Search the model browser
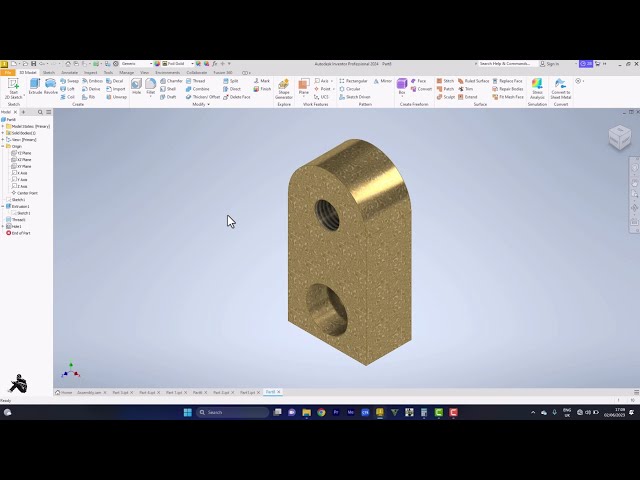This screenshot has width=640, height=480. coord(40,112)
